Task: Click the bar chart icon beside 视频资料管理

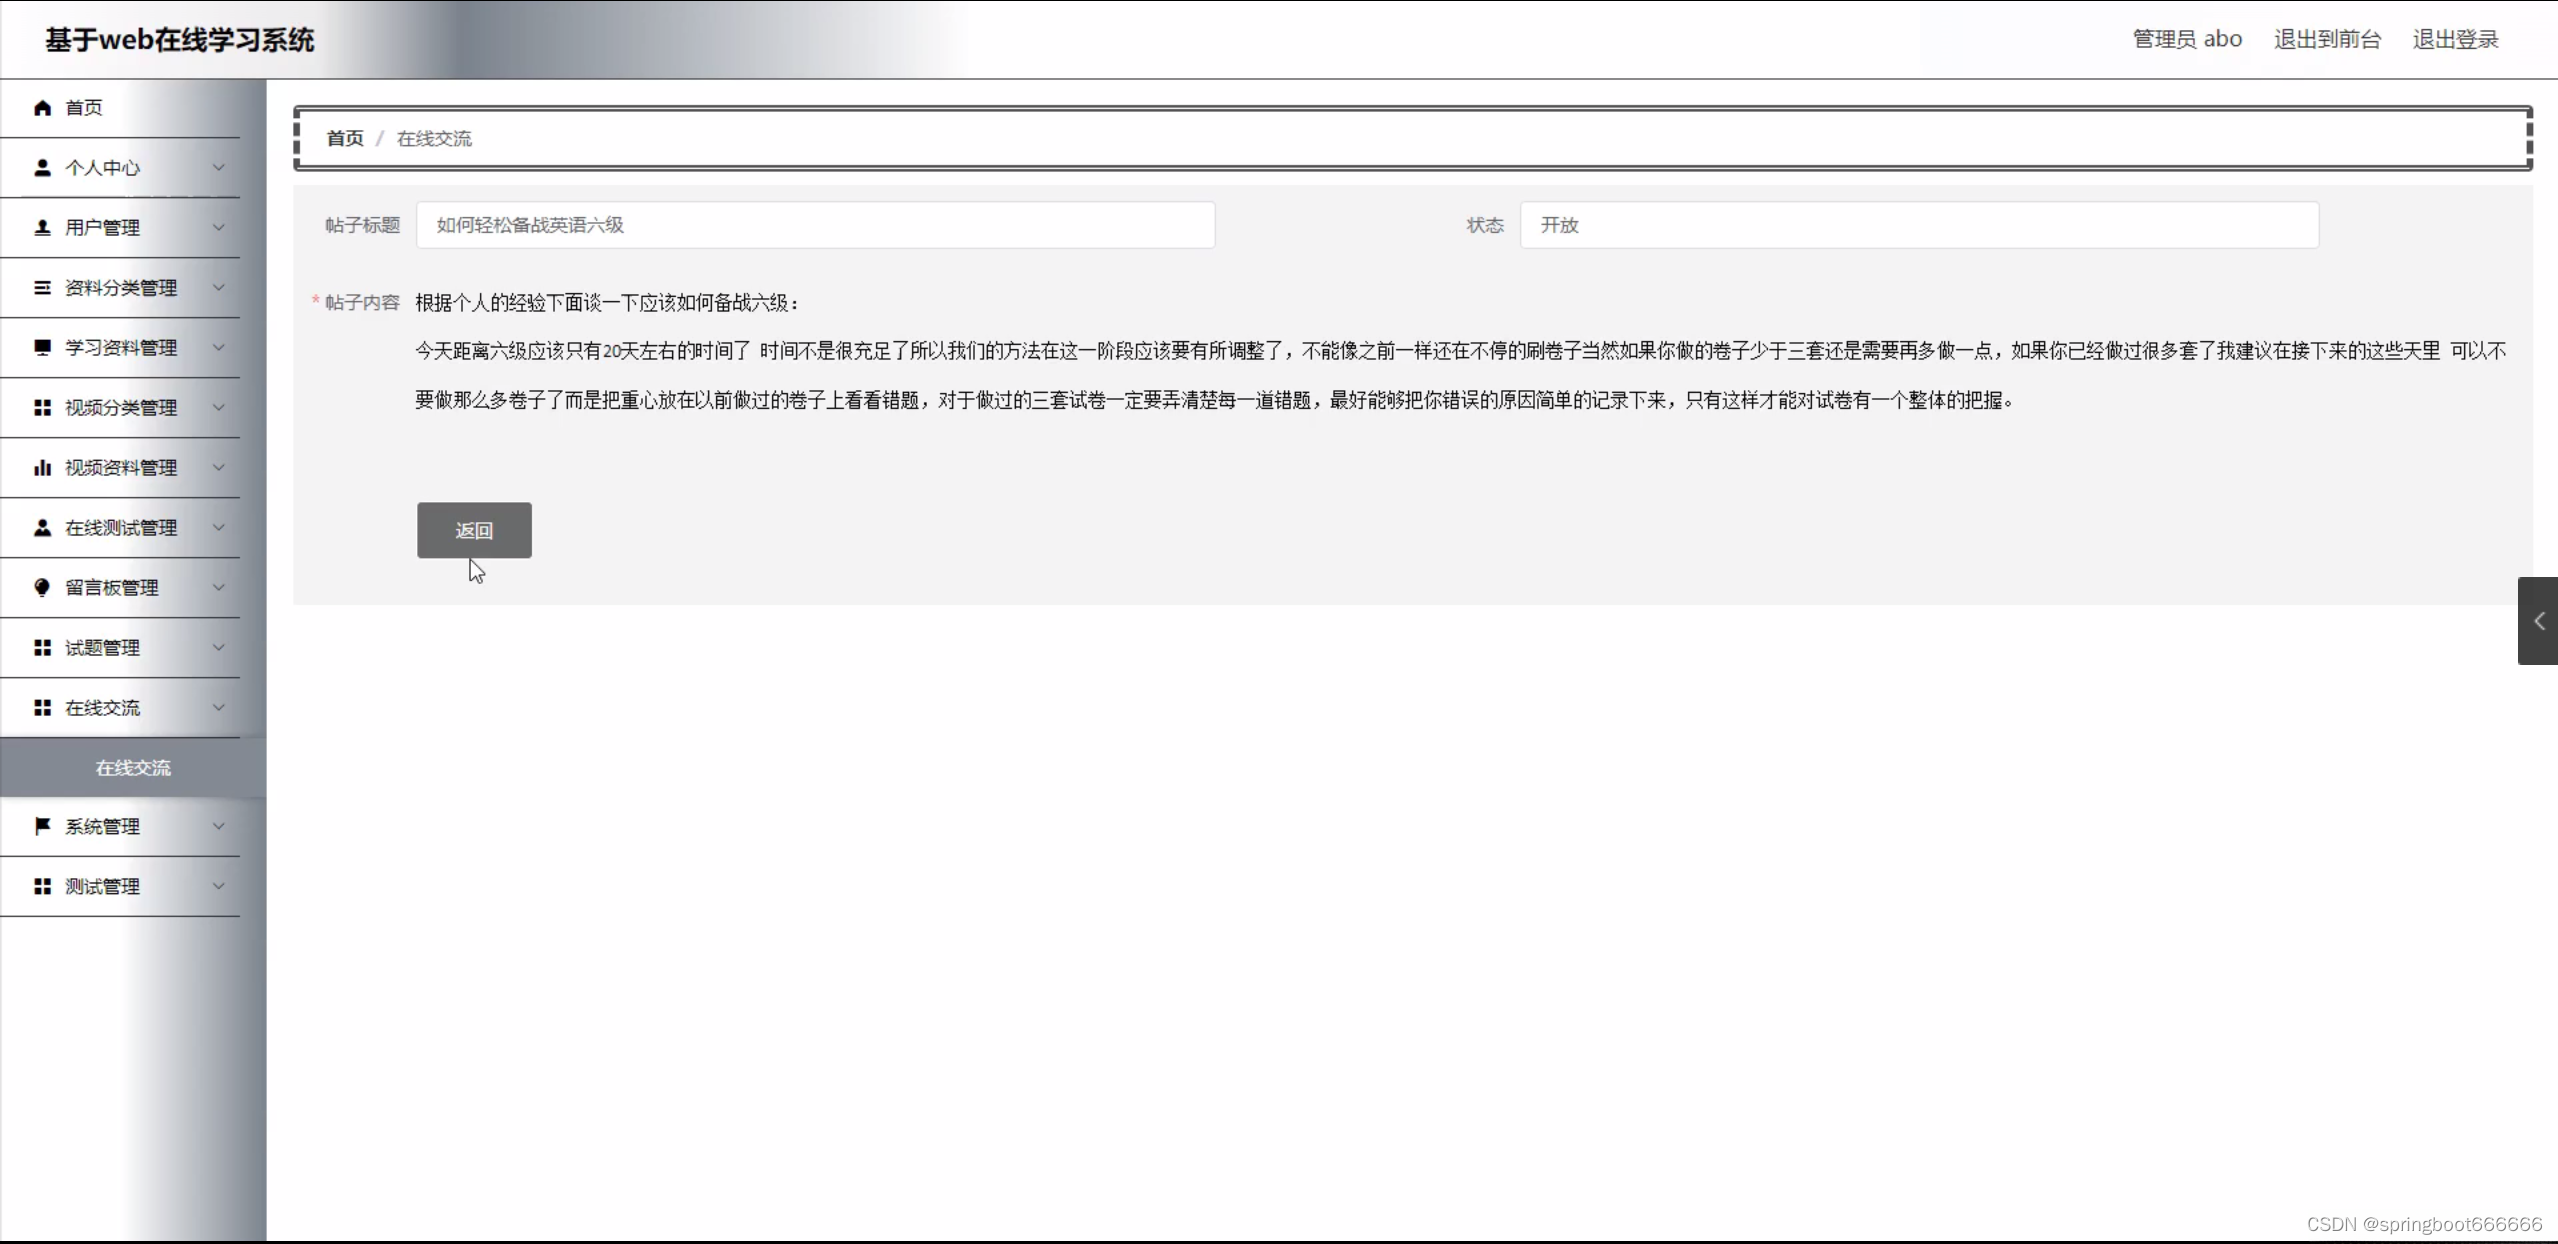Action: [x=42, y=468]
